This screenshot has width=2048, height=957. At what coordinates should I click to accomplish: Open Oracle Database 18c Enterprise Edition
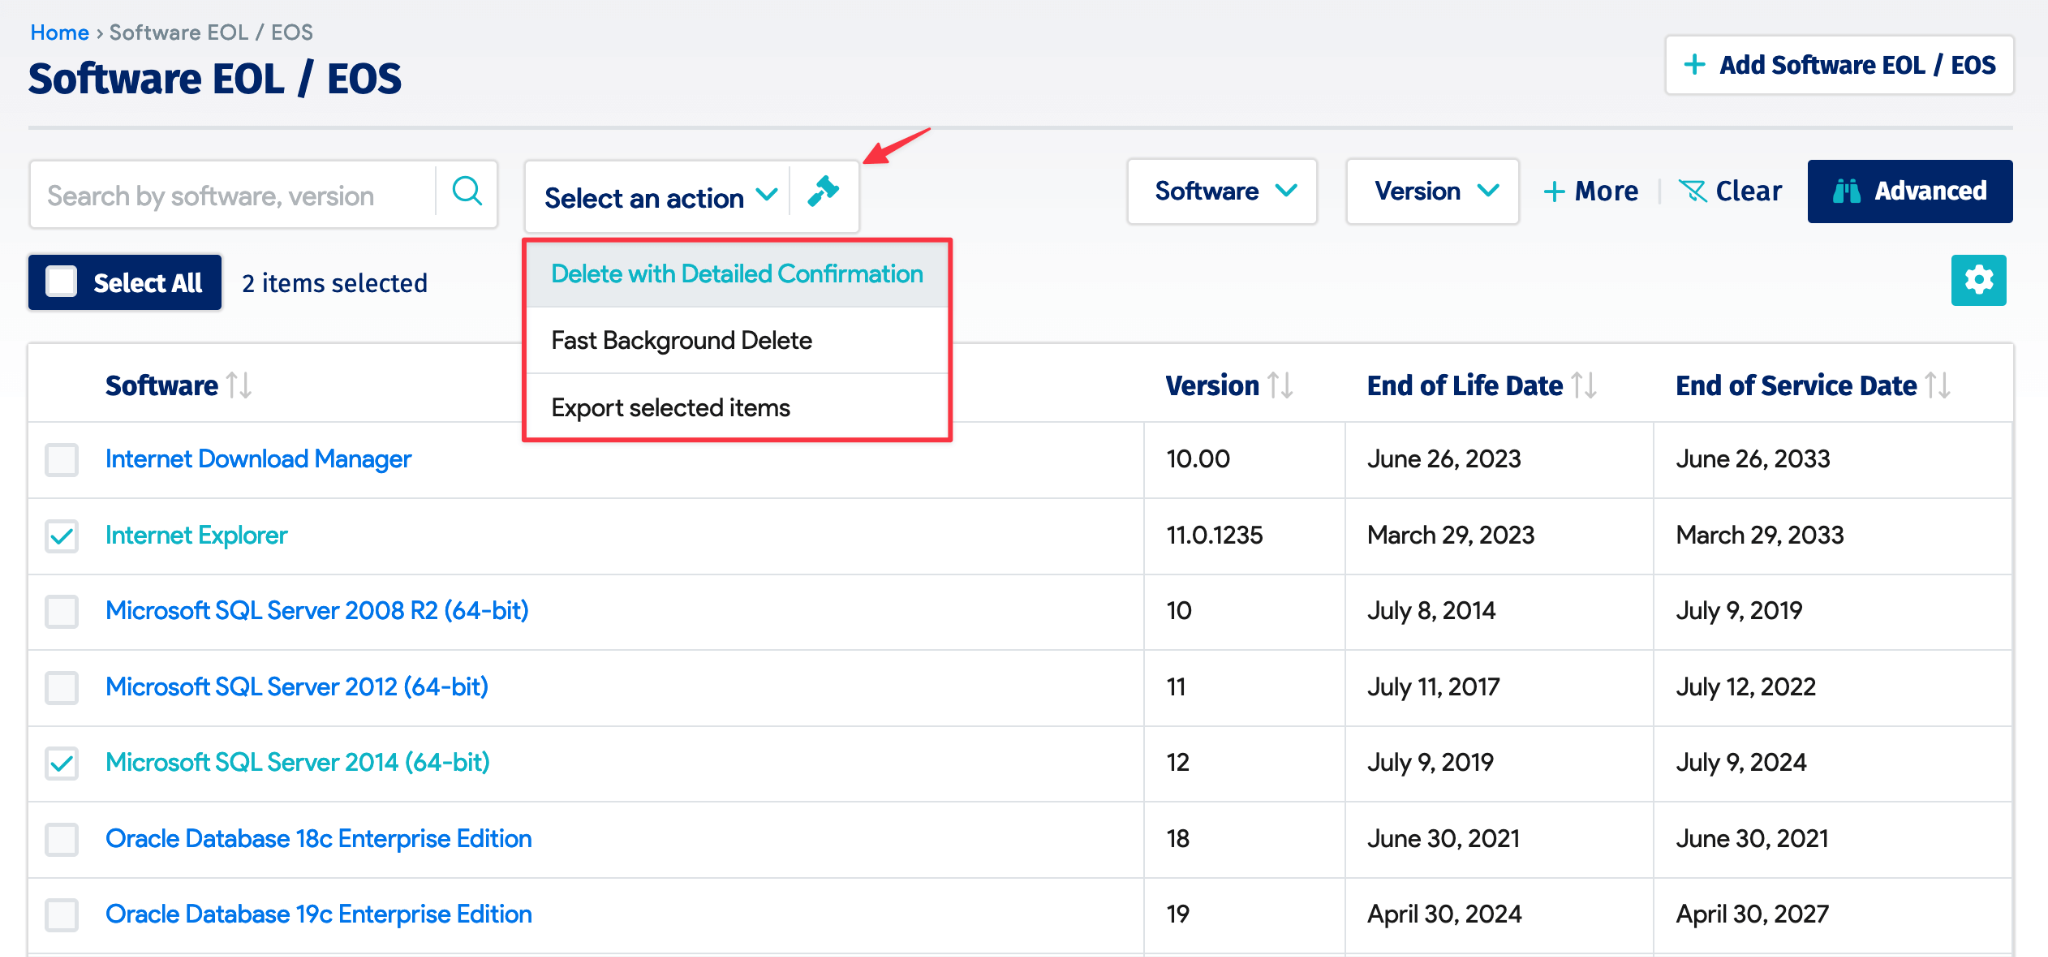[x=319, y=838]
